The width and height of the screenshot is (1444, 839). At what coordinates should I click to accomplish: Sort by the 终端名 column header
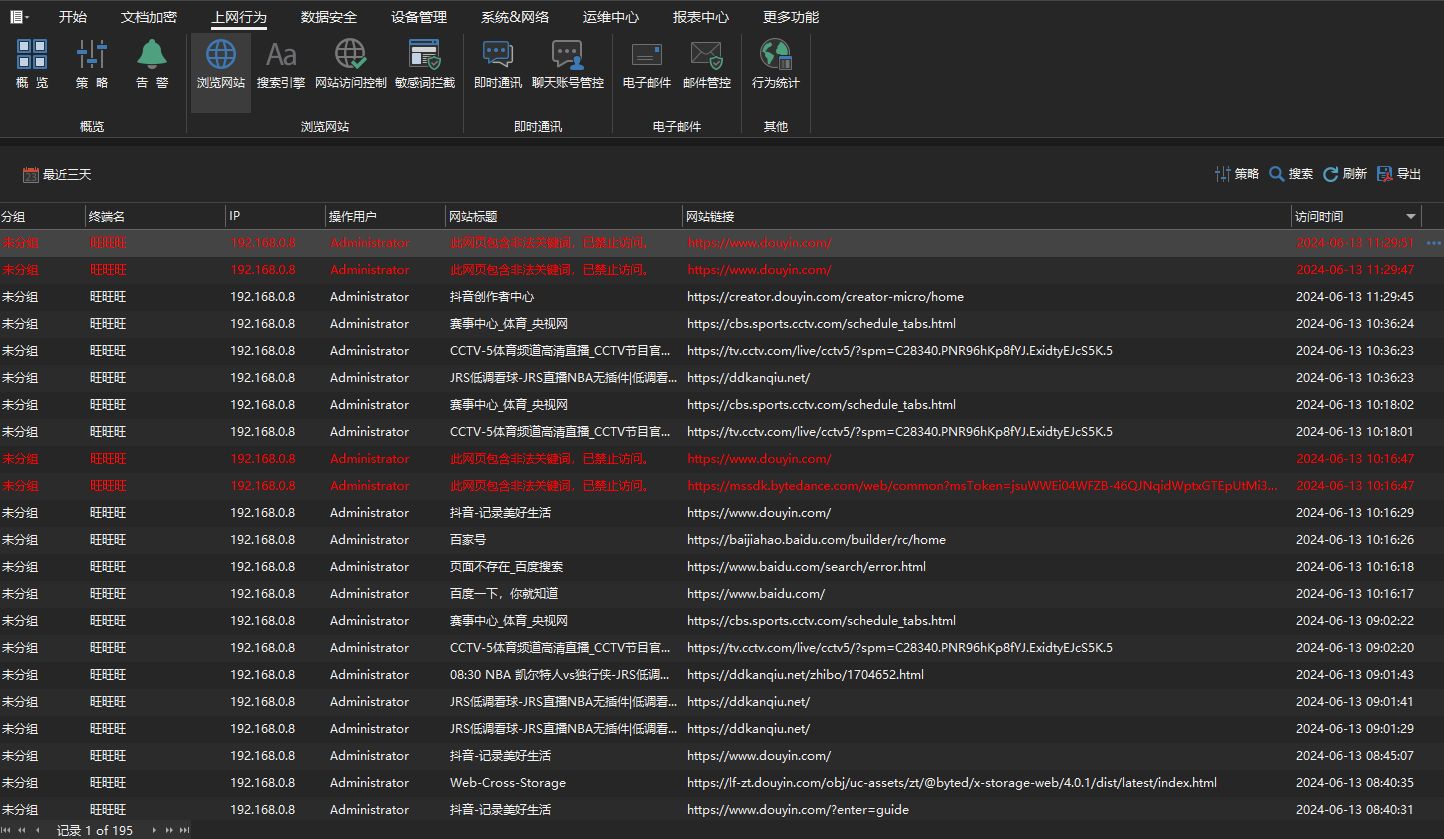[x=155, y=217]
